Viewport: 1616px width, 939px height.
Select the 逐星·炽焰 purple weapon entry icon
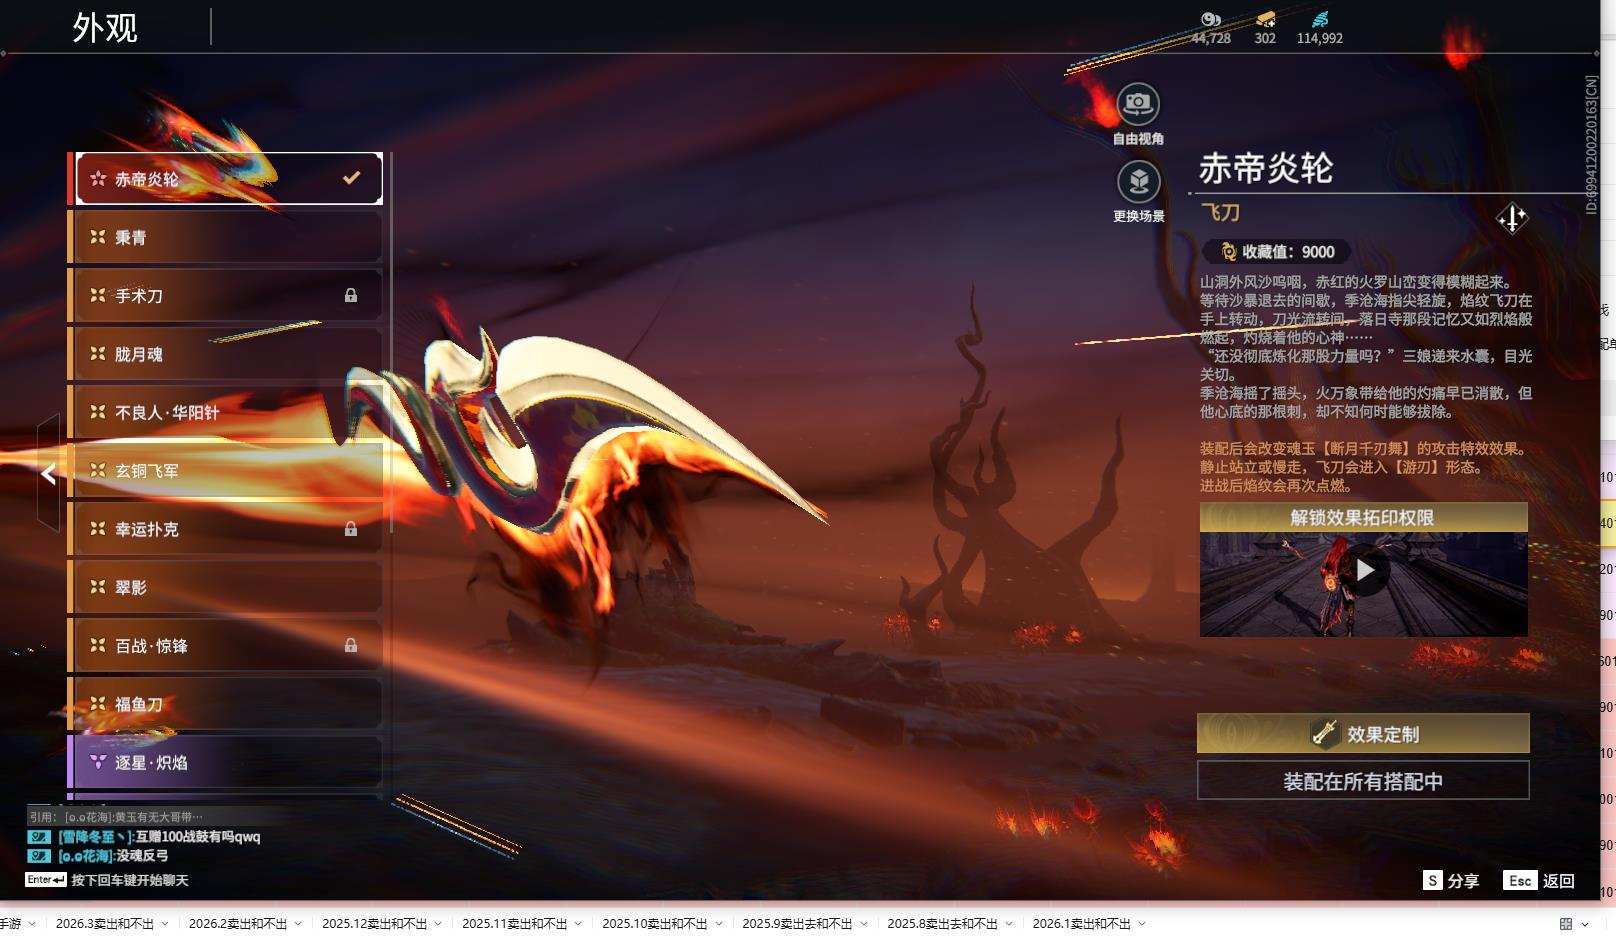[x=96, y=763]
